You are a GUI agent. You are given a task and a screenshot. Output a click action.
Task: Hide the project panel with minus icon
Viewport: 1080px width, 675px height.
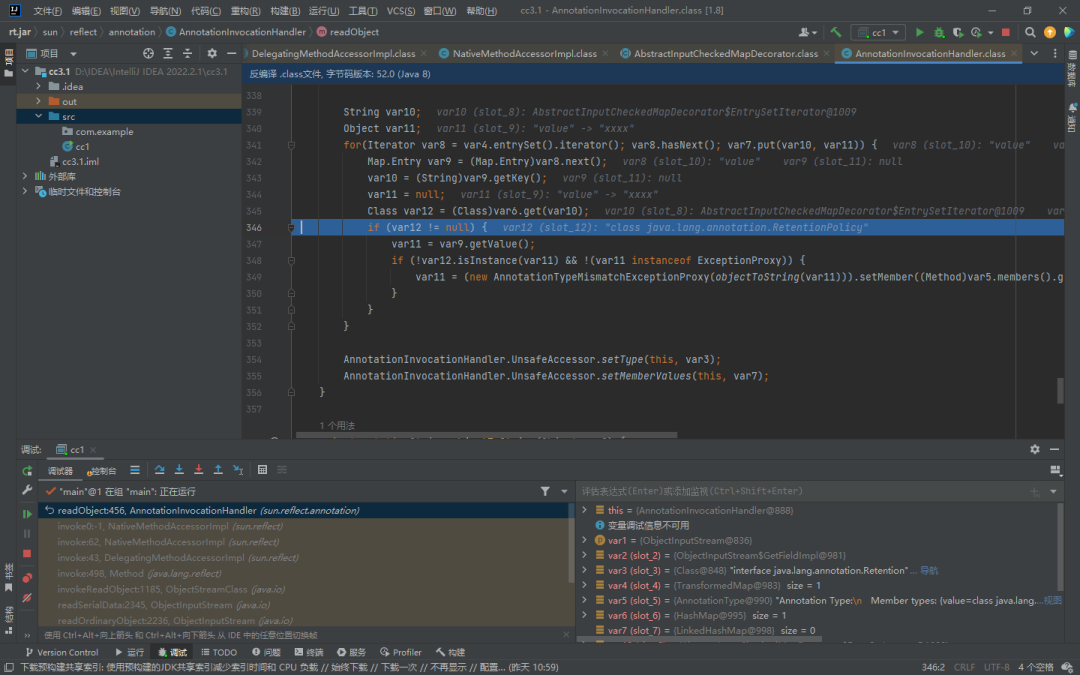[231, 53]
